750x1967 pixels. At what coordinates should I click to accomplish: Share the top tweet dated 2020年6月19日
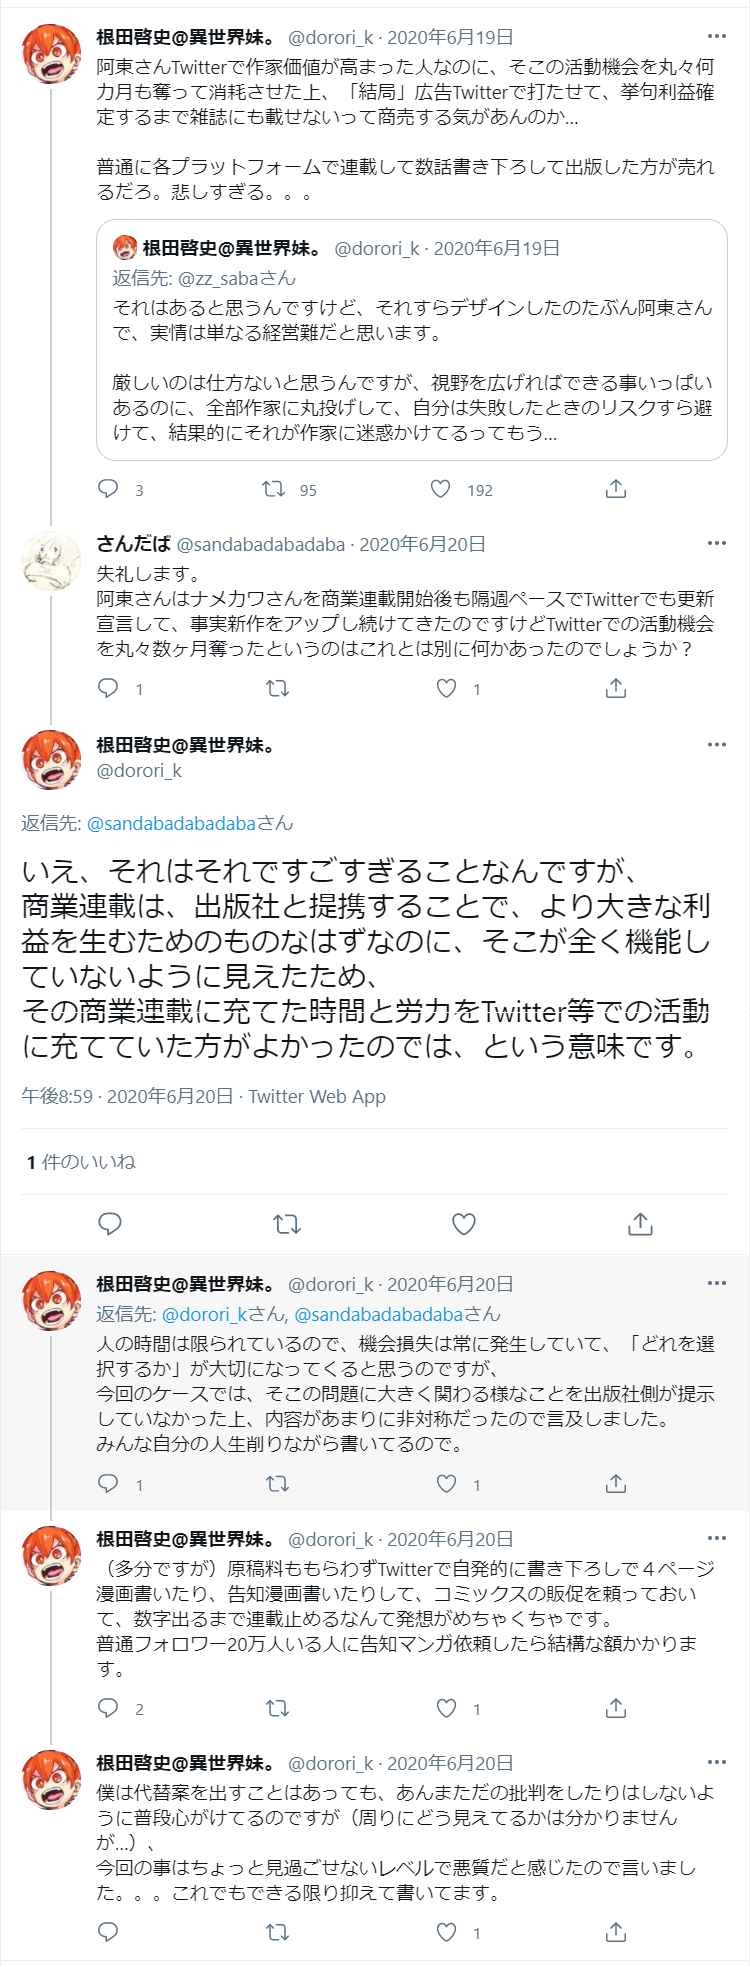616,489
